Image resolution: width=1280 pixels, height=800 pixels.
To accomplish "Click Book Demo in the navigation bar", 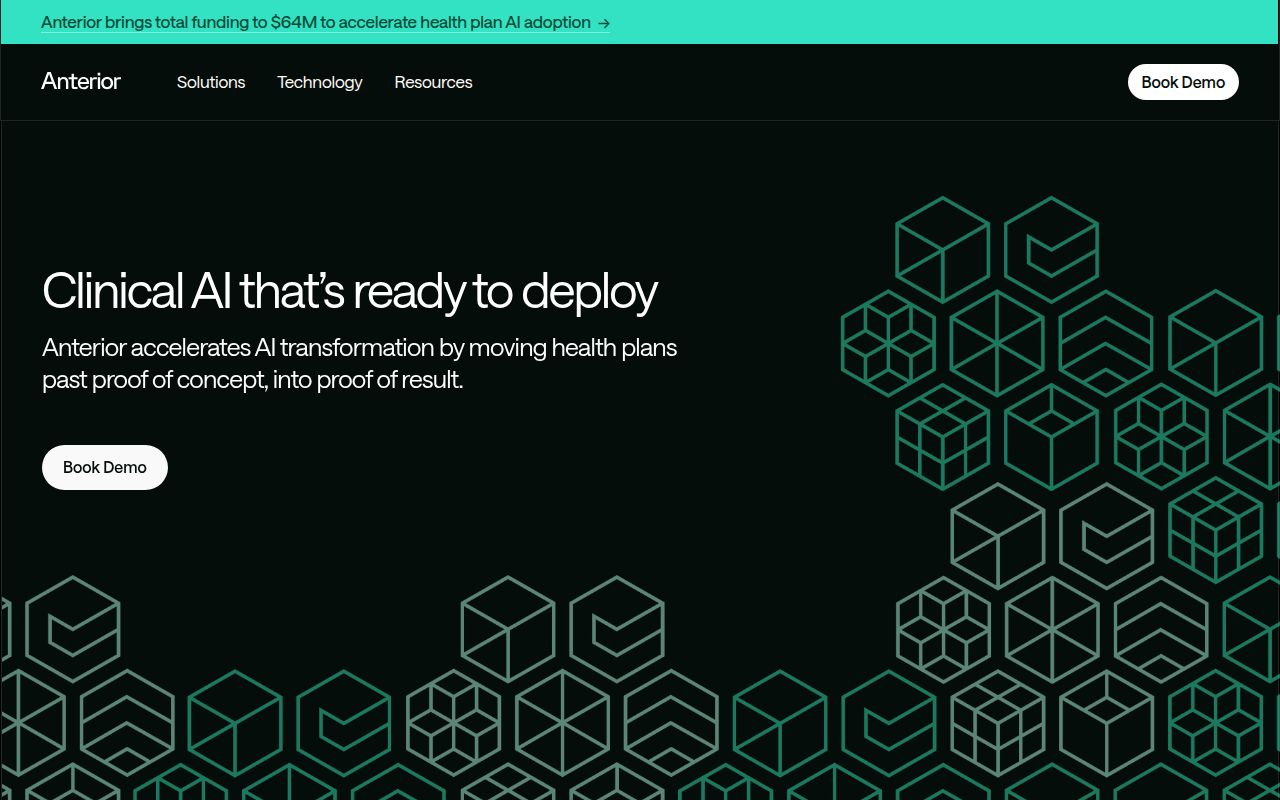I will pyautogui.click(x=1183, y=82).
